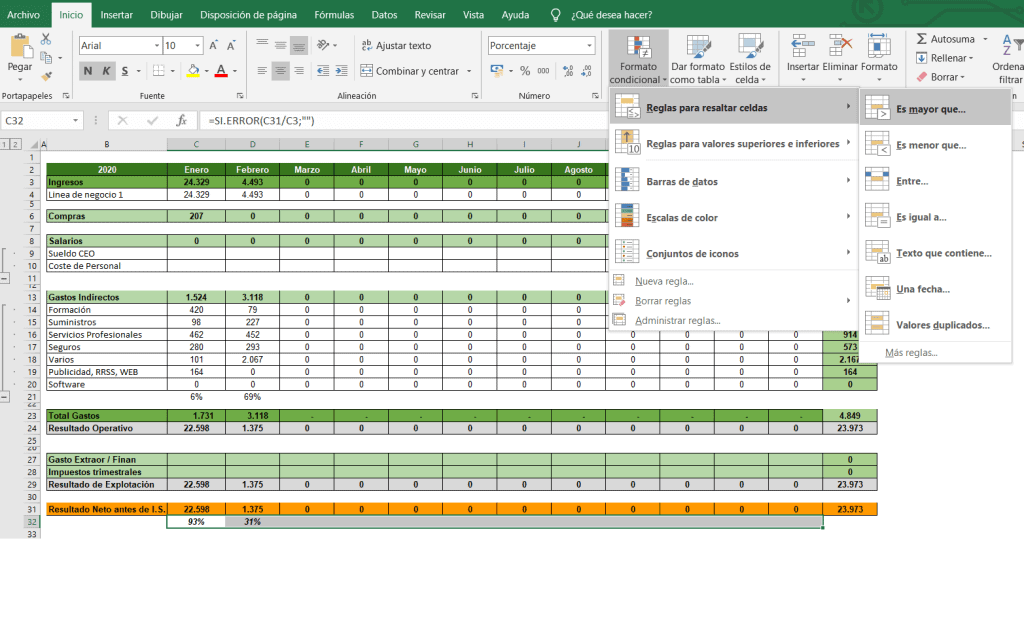The image size is (1024, 623).
Task: Increase indent icon
Action: pyautogui.click(x=341, y=71)
